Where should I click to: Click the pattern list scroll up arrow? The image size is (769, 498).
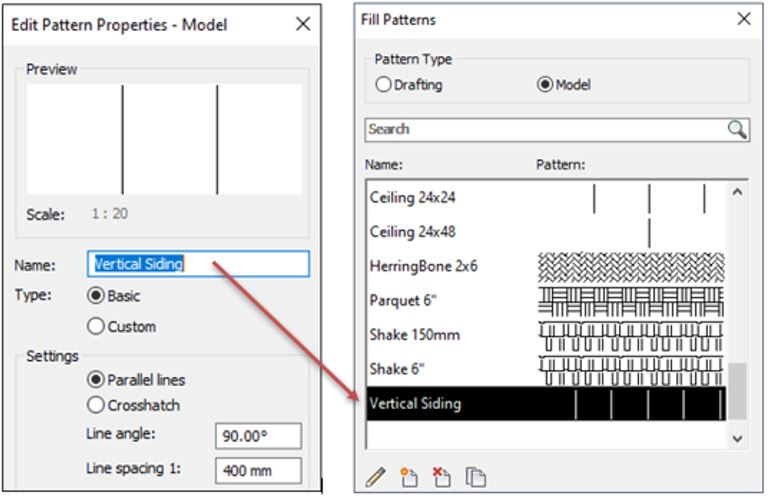pos(737,192)
